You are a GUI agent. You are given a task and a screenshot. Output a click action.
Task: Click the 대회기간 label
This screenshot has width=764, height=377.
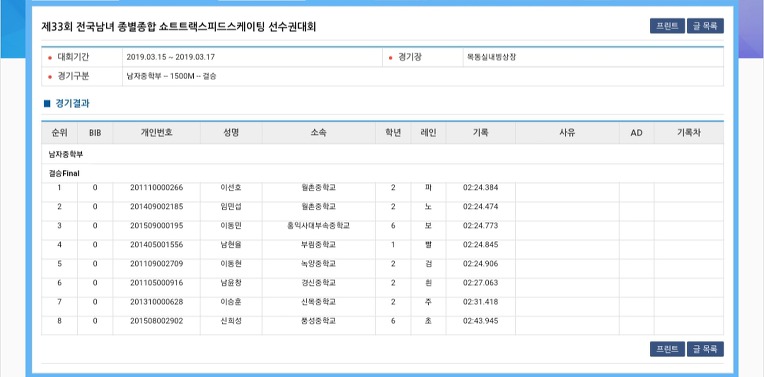(x=73, y=57)
